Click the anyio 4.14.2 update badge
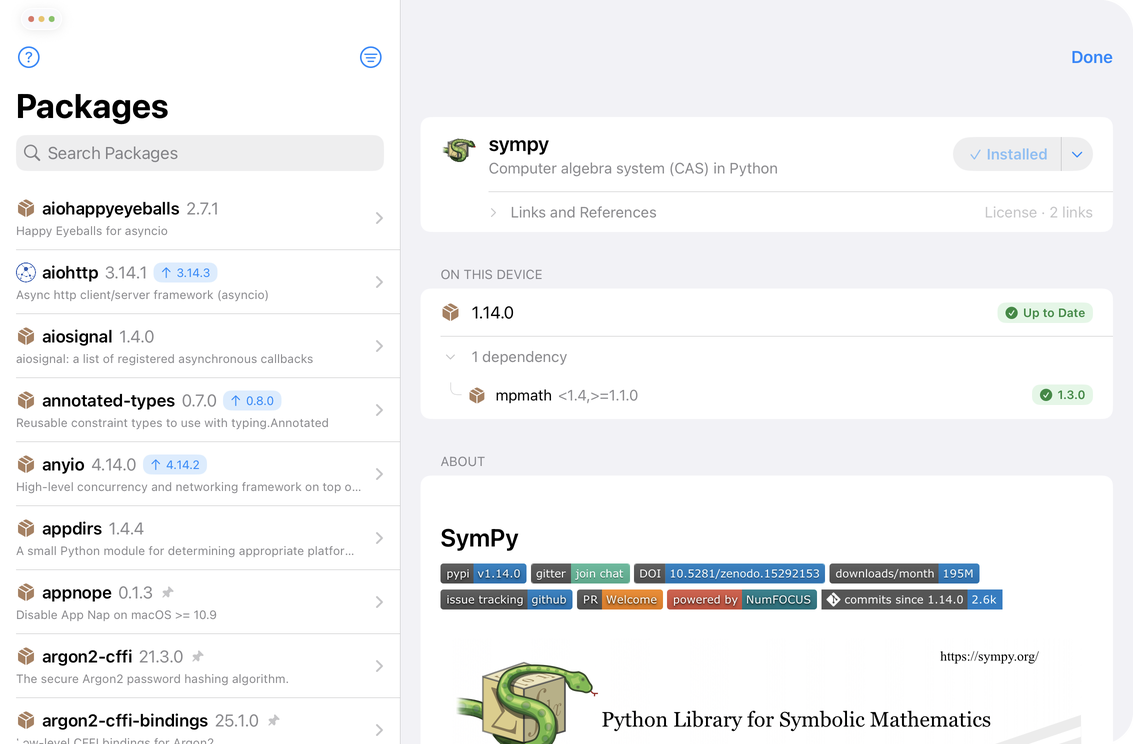The image size is (1133, 744). (x=176, y=464)
